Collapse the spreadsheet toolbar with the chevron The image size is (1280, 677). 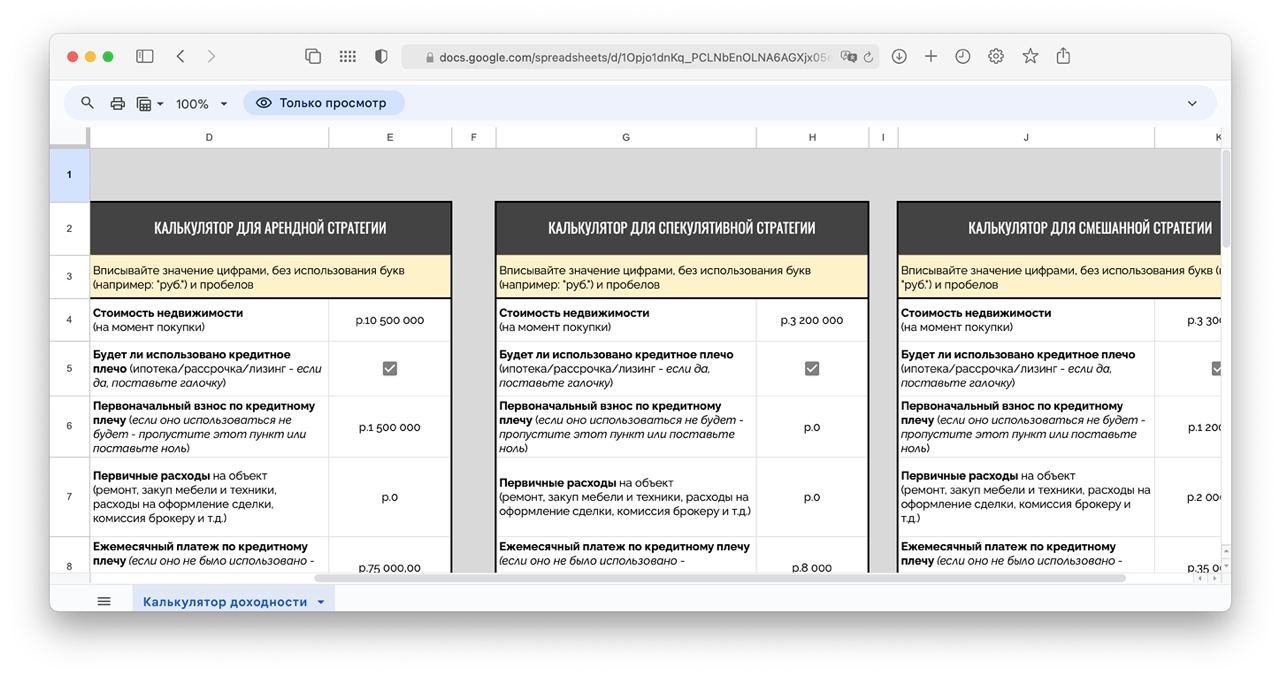tap(1192, 103)
